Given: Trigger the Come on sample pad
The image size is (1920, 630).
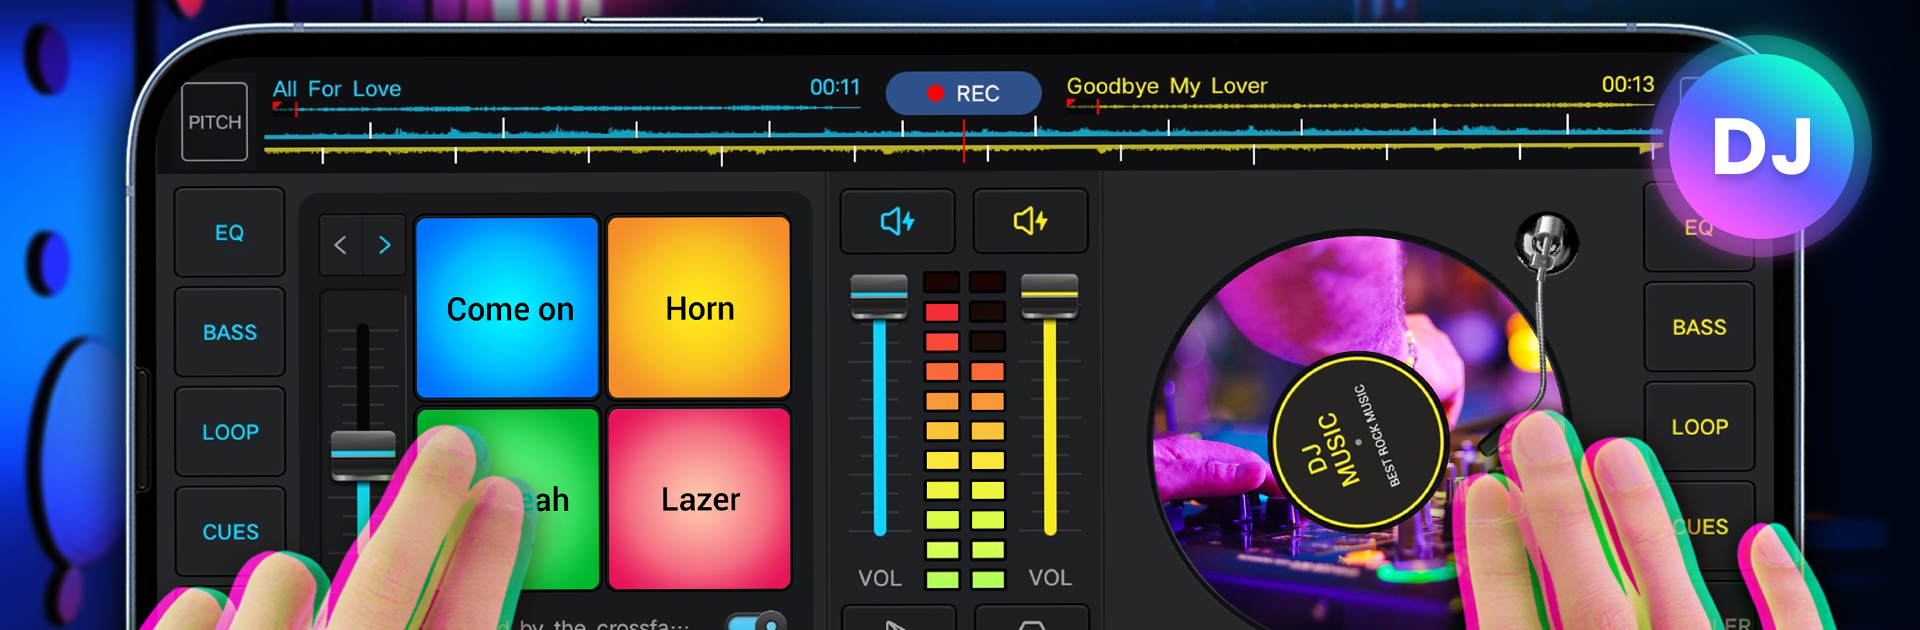Looking at the screenshot, I should (x=508, y=308).
